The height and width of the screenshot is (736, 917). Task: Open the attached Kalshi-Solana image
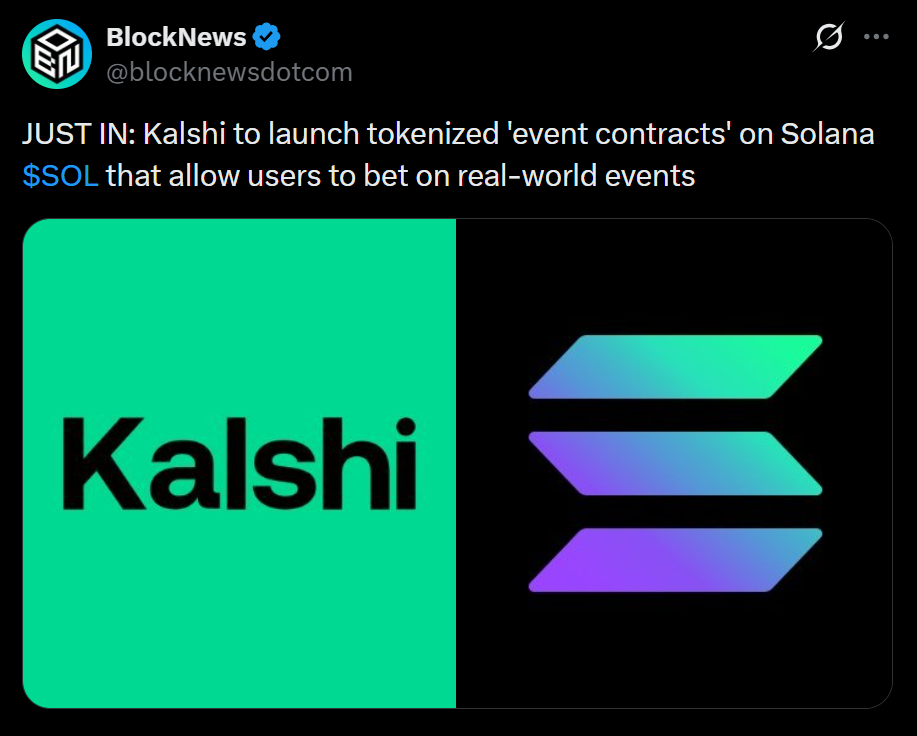coord(458,464)
